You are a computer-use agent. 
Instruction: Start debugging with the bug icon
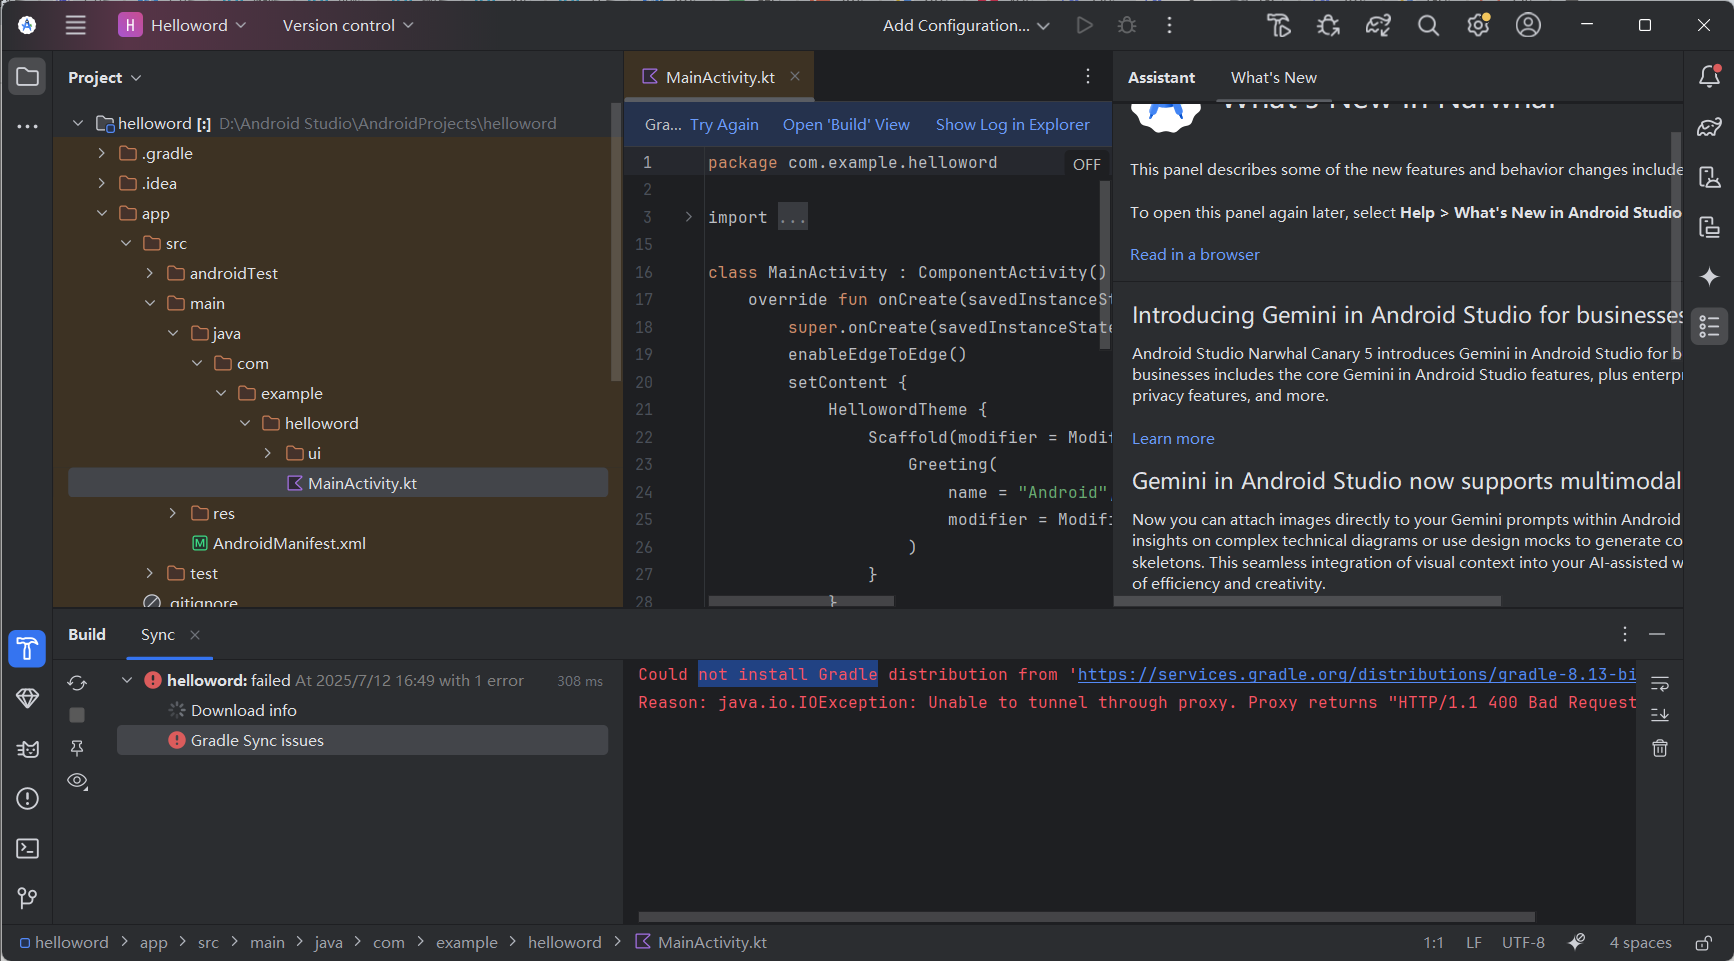point(1127,25)
